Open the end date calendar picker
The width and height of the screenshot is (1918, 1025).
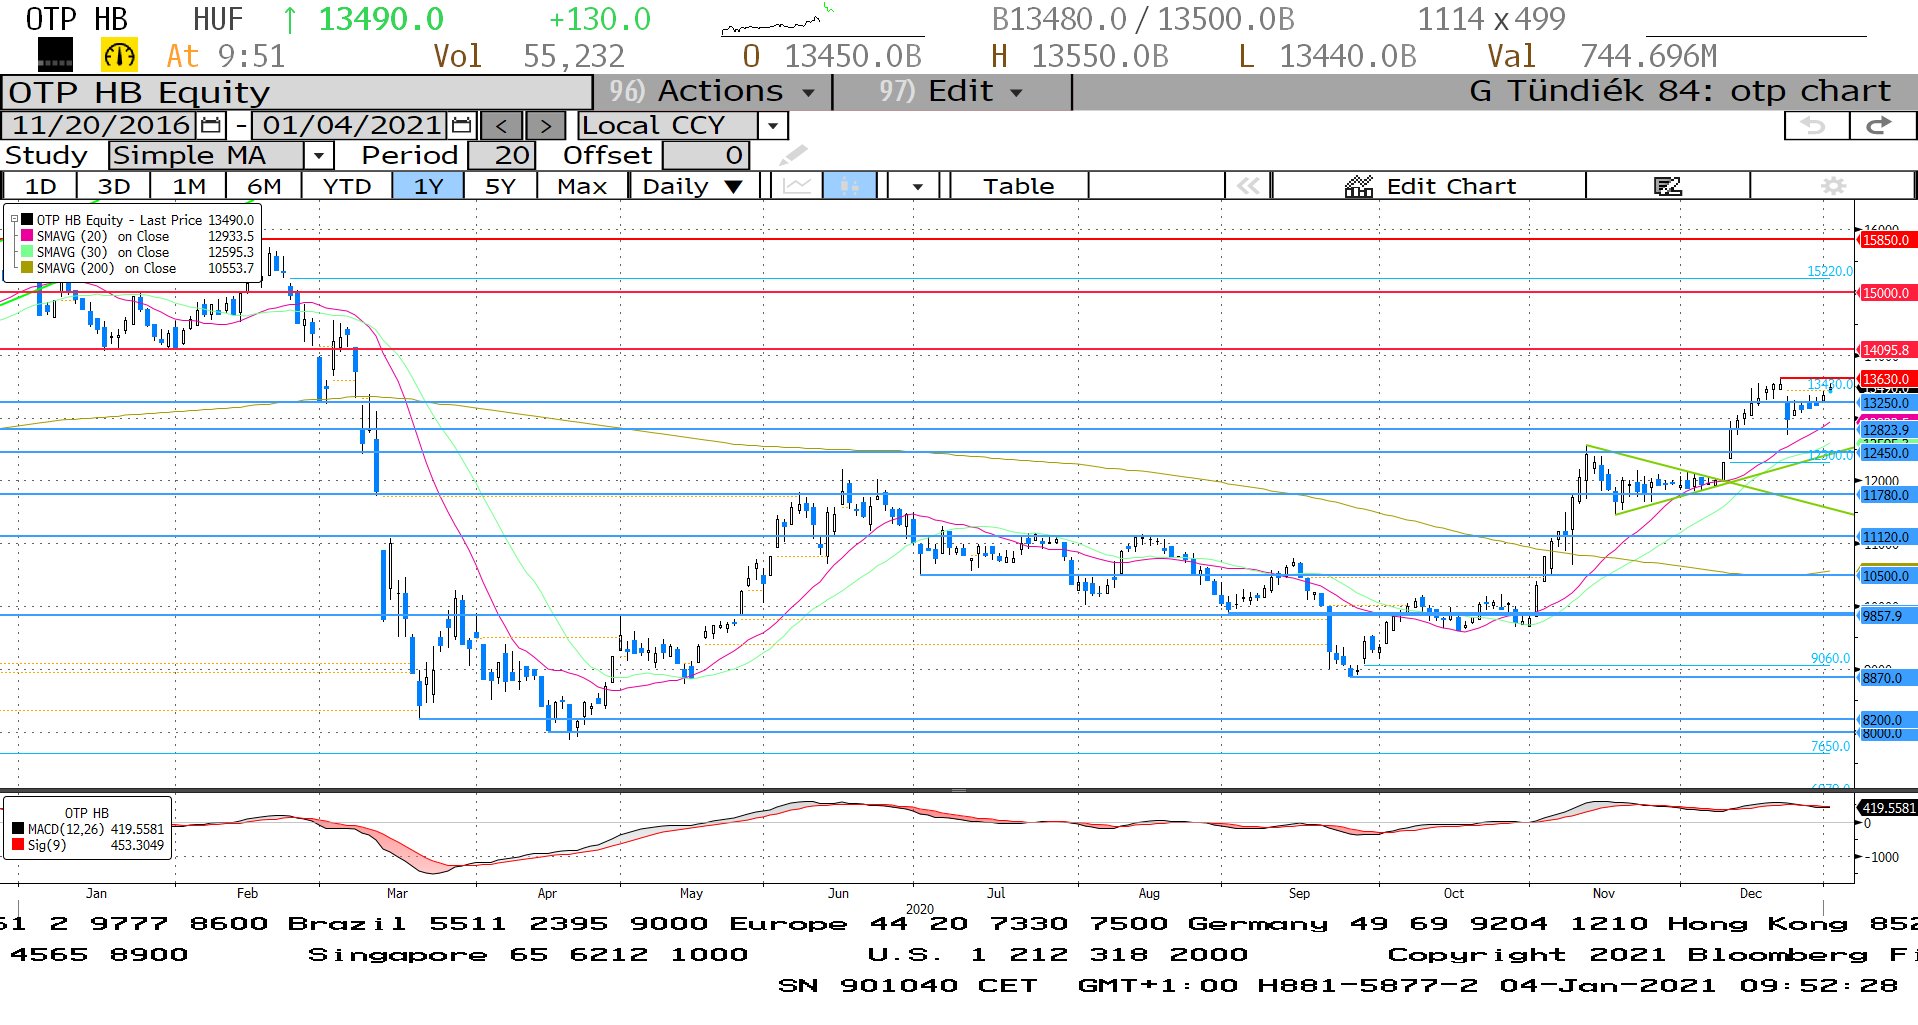(x=461, y=125)
